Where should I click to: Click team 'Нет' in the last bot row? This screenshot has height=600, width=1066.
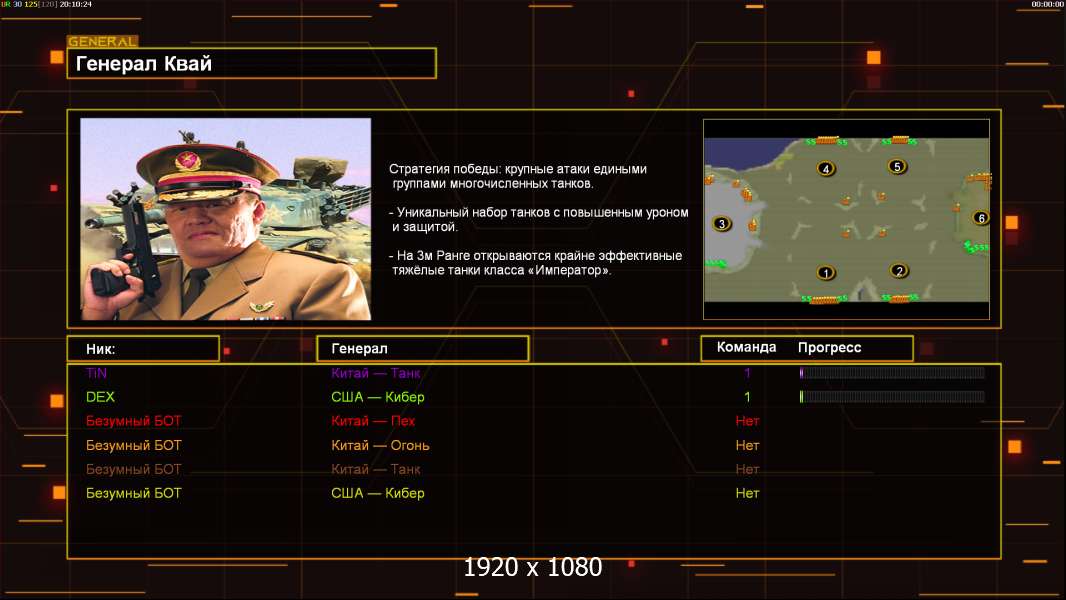tap(747, 493)
